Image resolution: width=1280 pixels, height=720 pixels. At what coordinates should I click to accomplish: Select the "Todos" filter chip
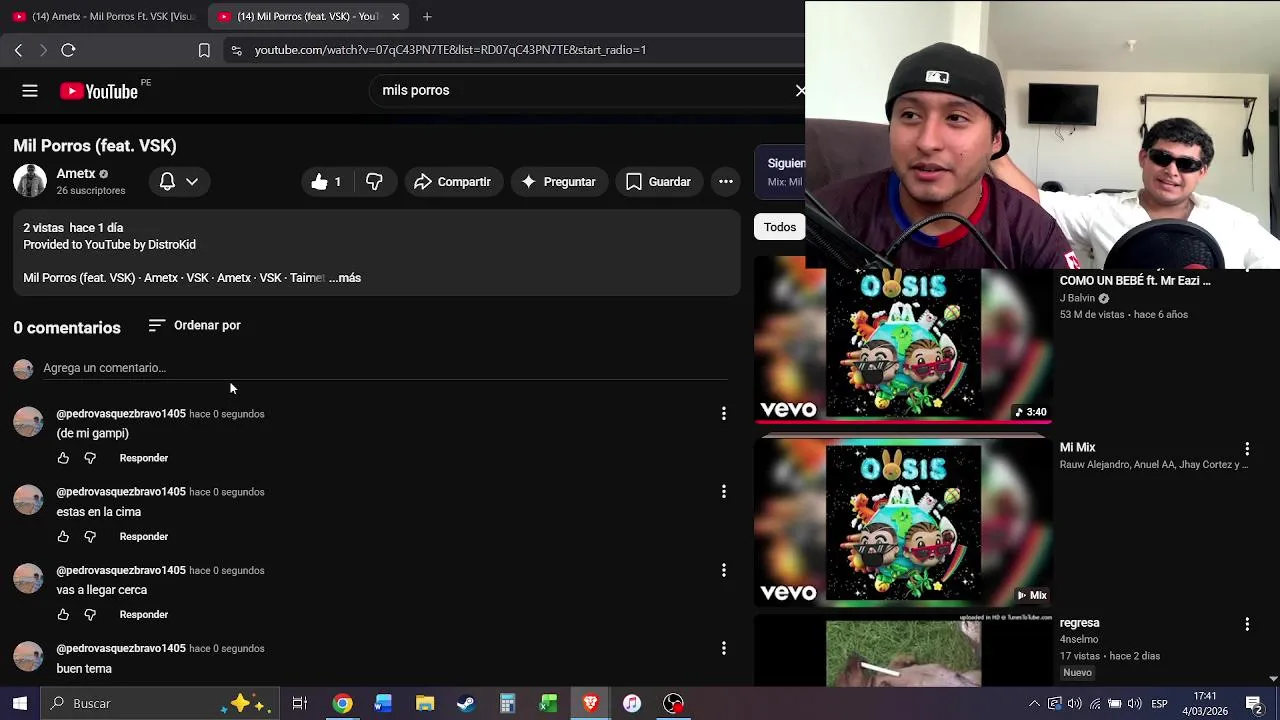coord(780,227)
